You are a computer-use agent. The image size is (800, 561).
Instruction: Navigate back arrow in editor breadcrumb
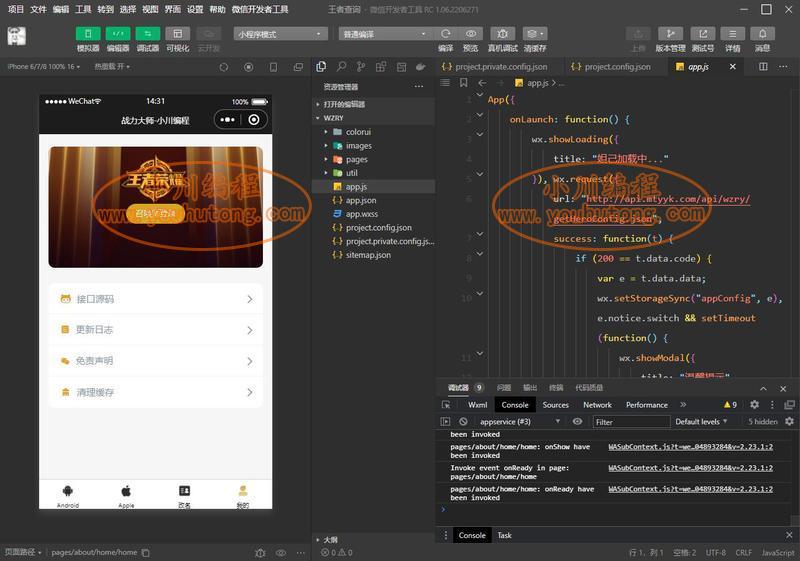[x=482, y=83]
